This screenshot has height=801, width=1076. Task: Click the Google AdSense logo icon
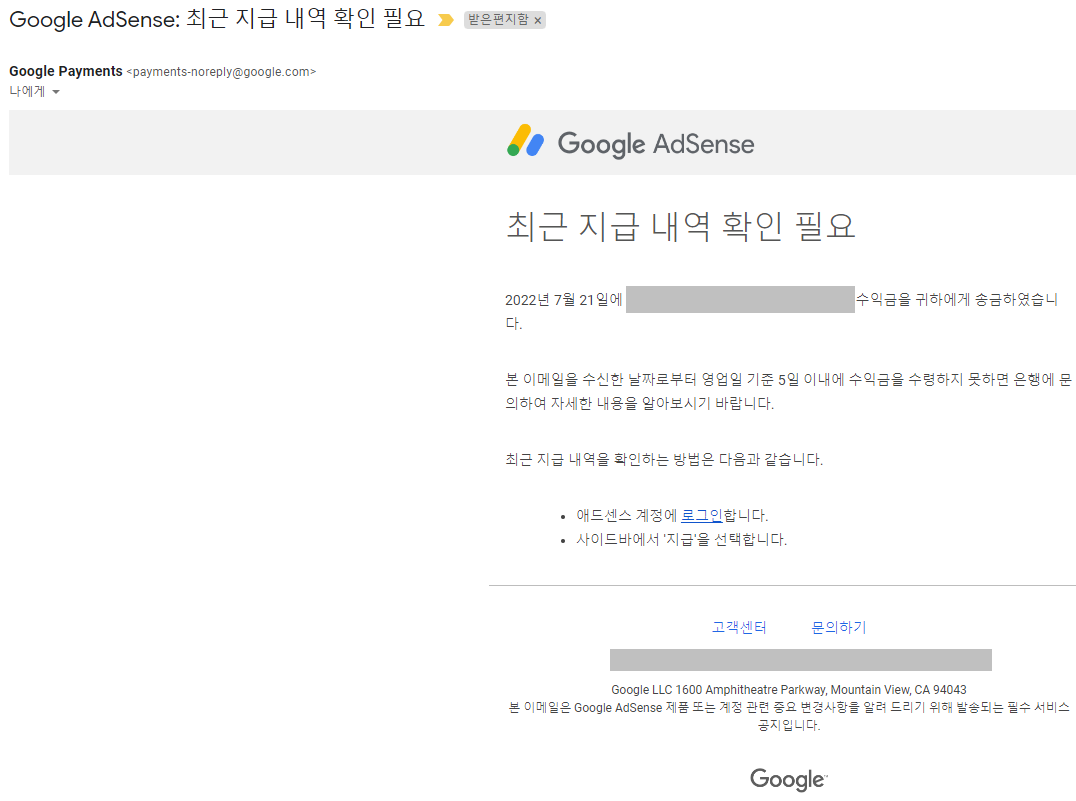pyautogui.click(x=526, y=141)
